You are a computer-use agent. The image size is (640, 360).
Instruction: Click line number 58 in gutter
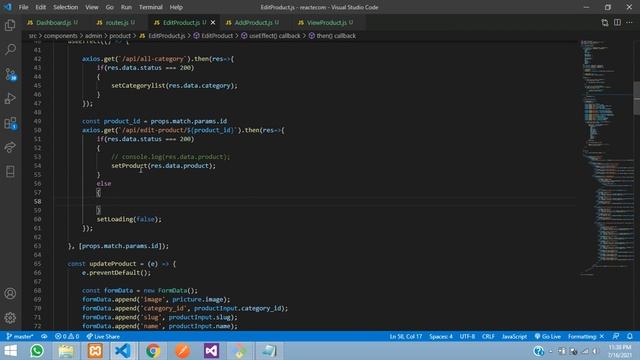38,201
